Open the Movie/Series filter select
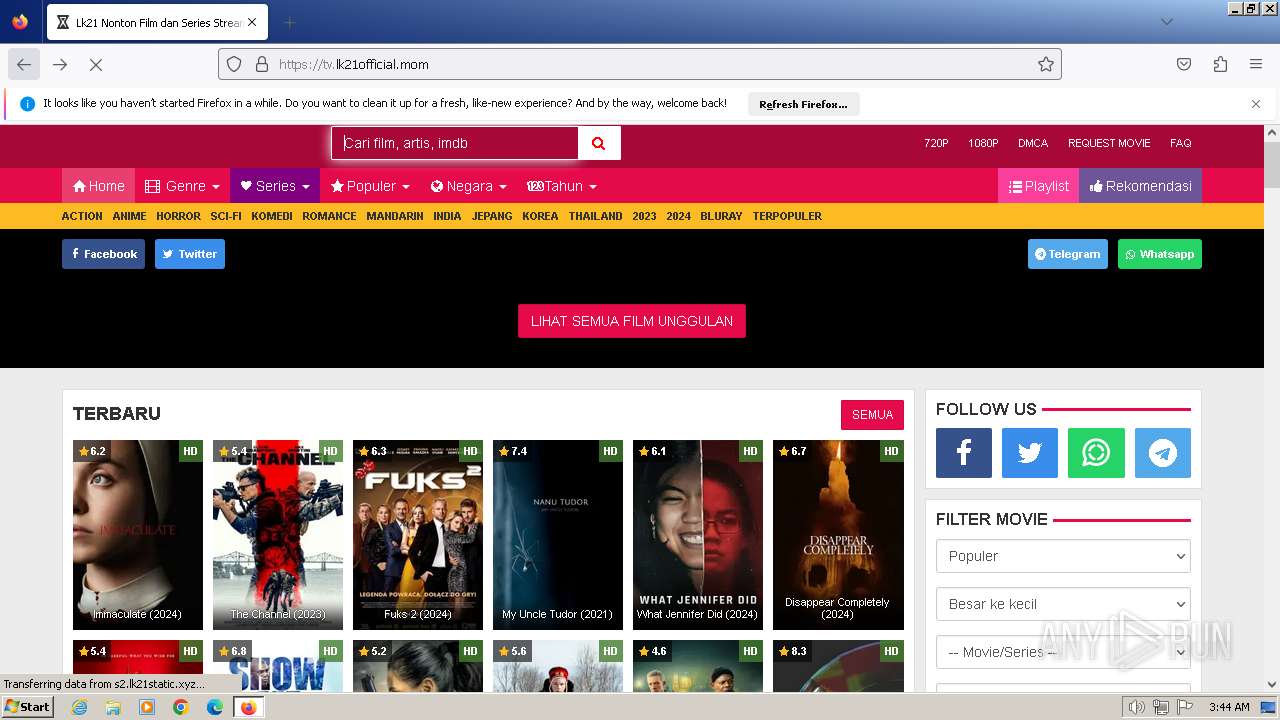 click(1063, 652)
